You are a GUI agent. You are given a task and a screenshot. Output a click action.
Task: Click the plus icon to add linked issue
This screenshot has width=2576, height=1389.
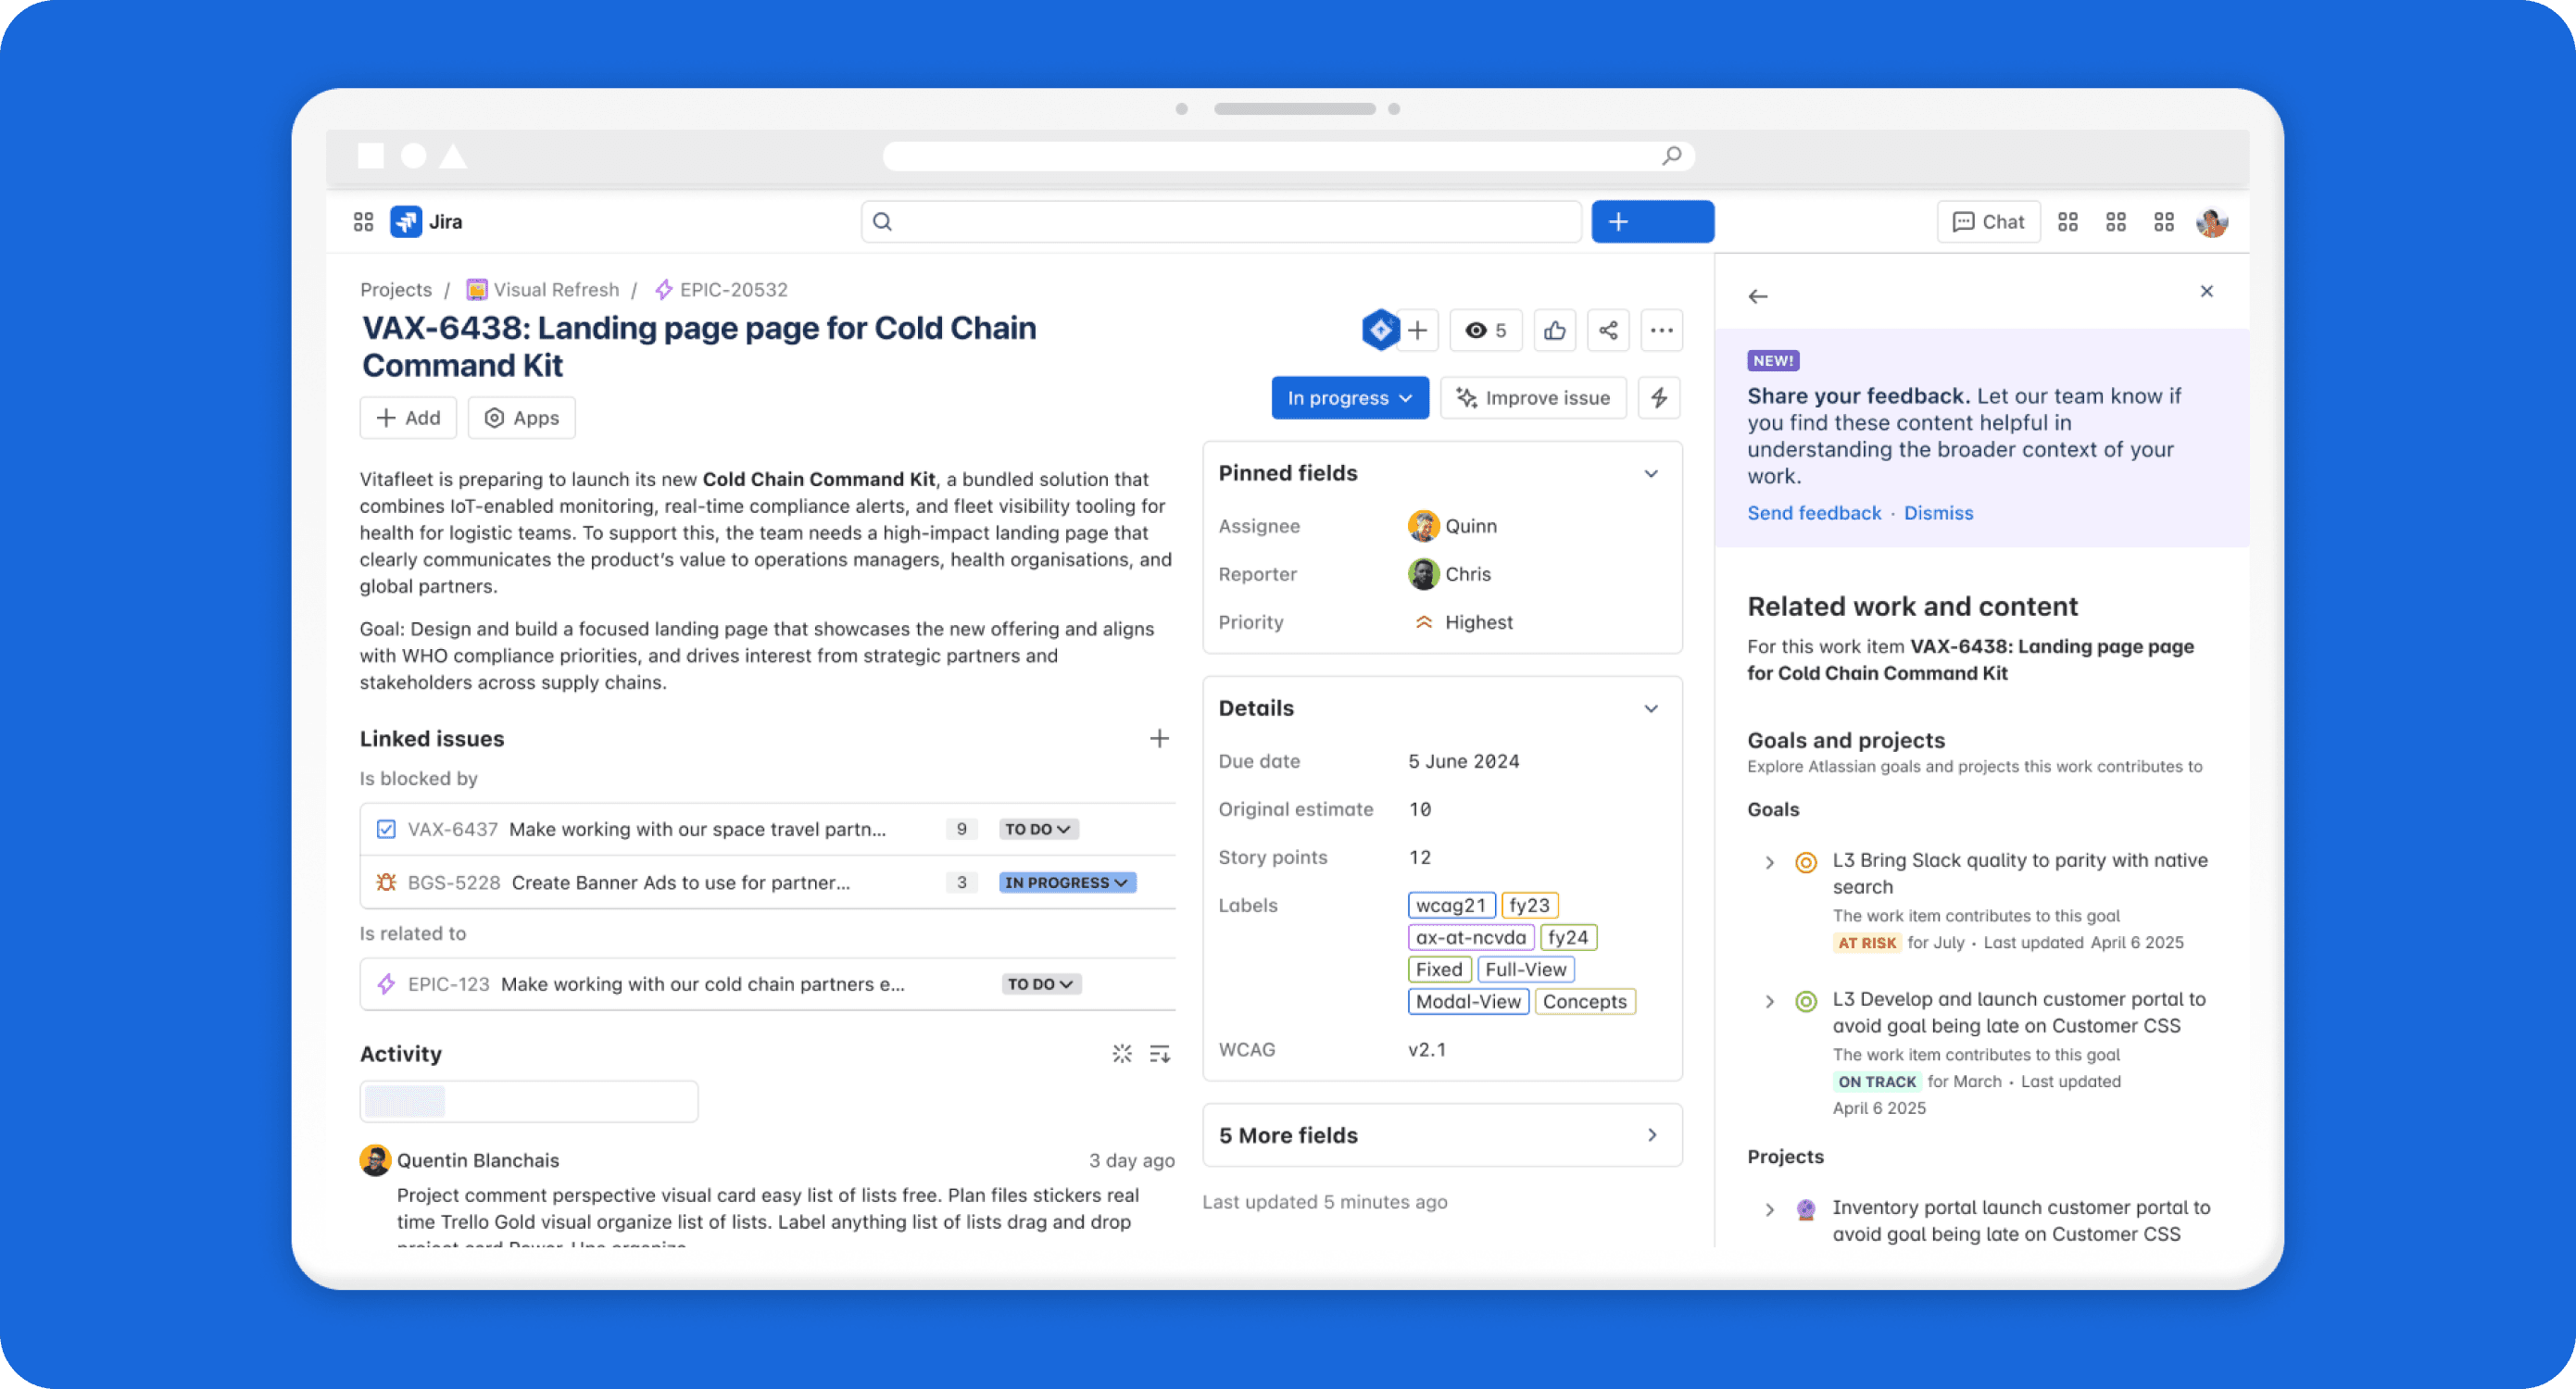1159,739
